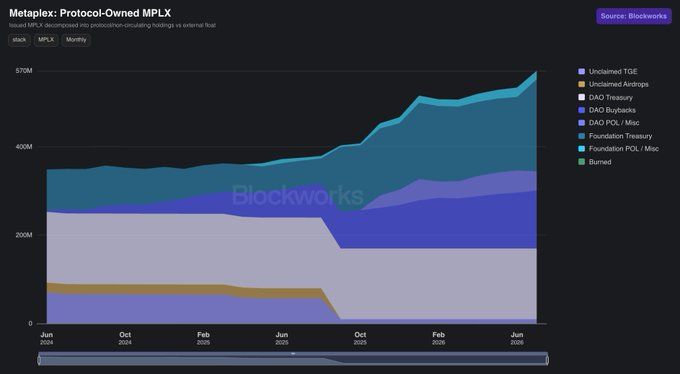This screenshot has width=680, height=374.
Task: Click the peak of the chart at Jun 2026
Action: click(x=536, y=72)
